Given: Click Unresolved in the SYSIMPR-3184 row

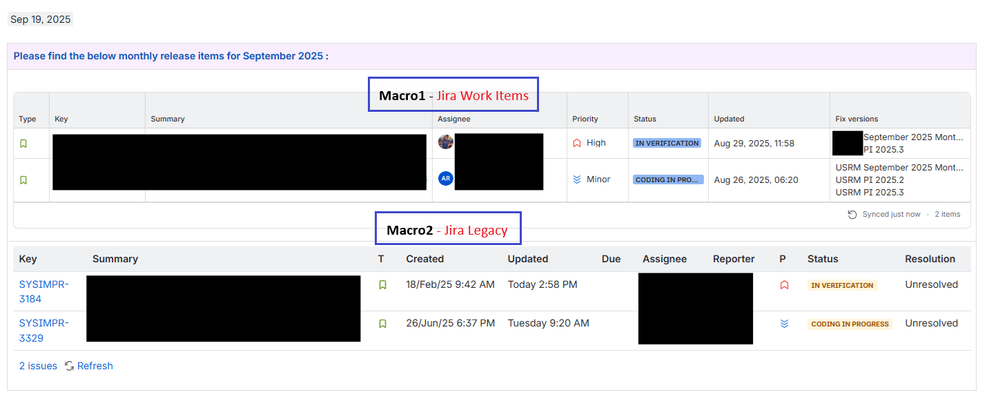Looking at the screenshot, I should click(x=931, y=285).
